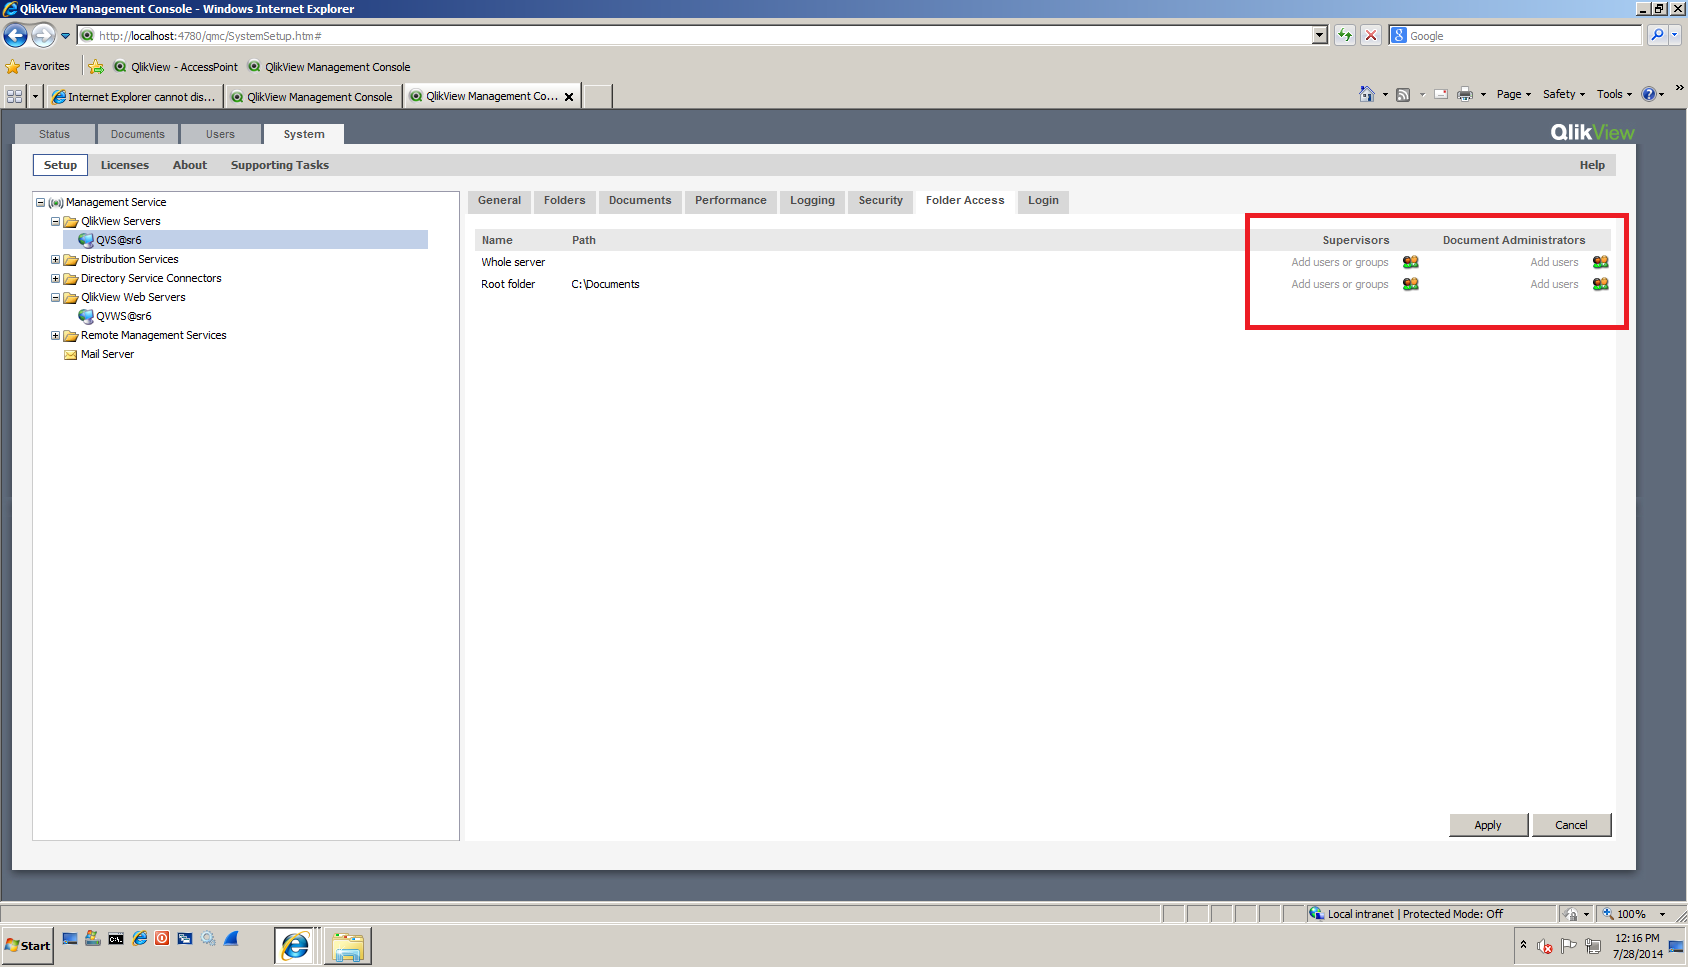Open the Page menu dropdown

[x=1514, y=94]
